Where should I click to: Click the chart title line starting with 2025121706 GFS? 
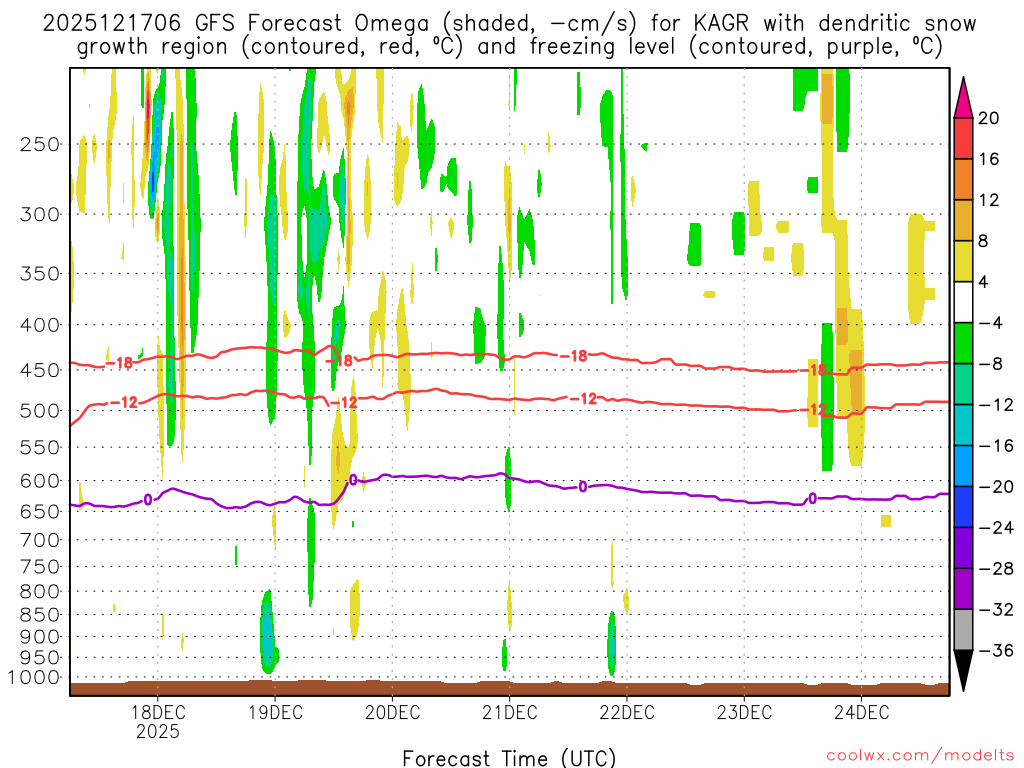(509, 23)
